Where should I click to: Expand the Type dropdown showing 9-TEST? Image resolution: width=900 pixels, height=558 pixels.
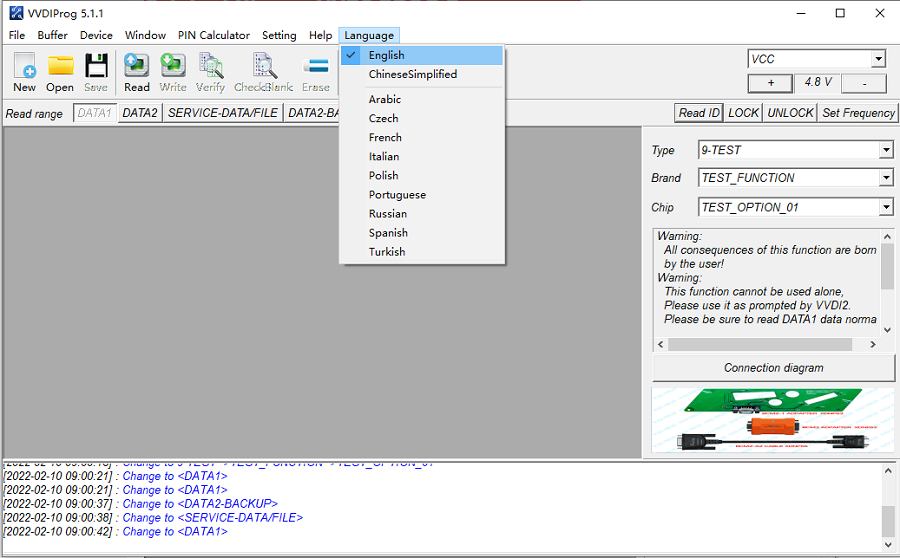(x=885, y=150)
